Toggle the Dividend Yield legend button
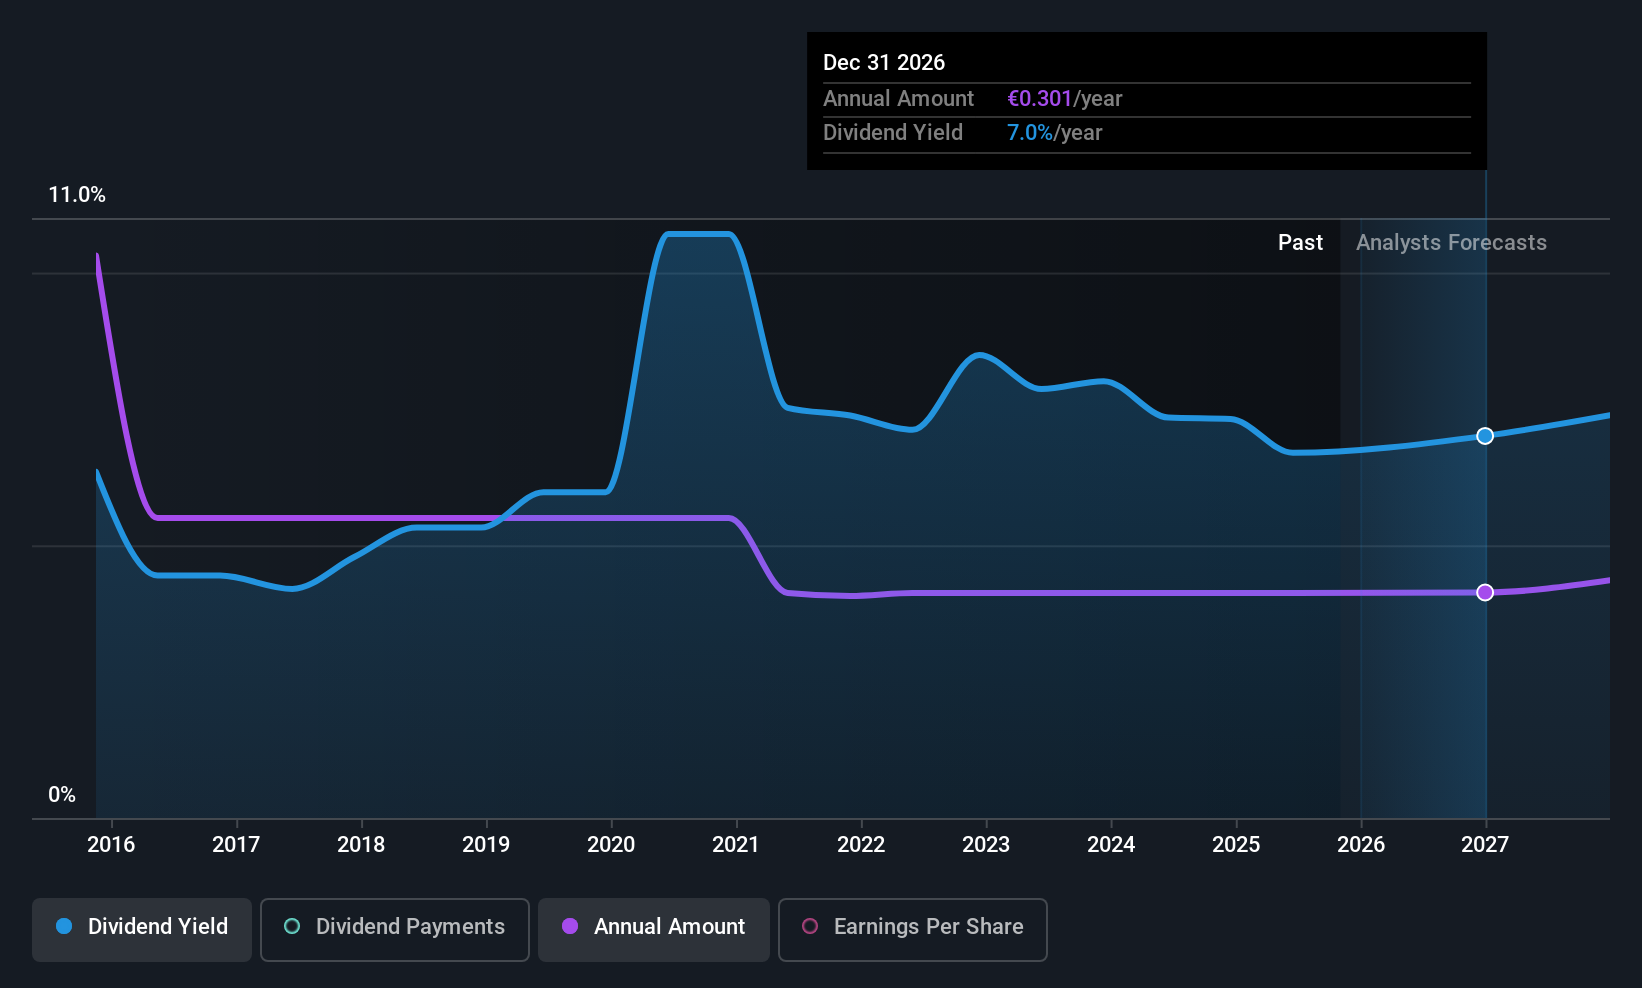 pos(142,928)
